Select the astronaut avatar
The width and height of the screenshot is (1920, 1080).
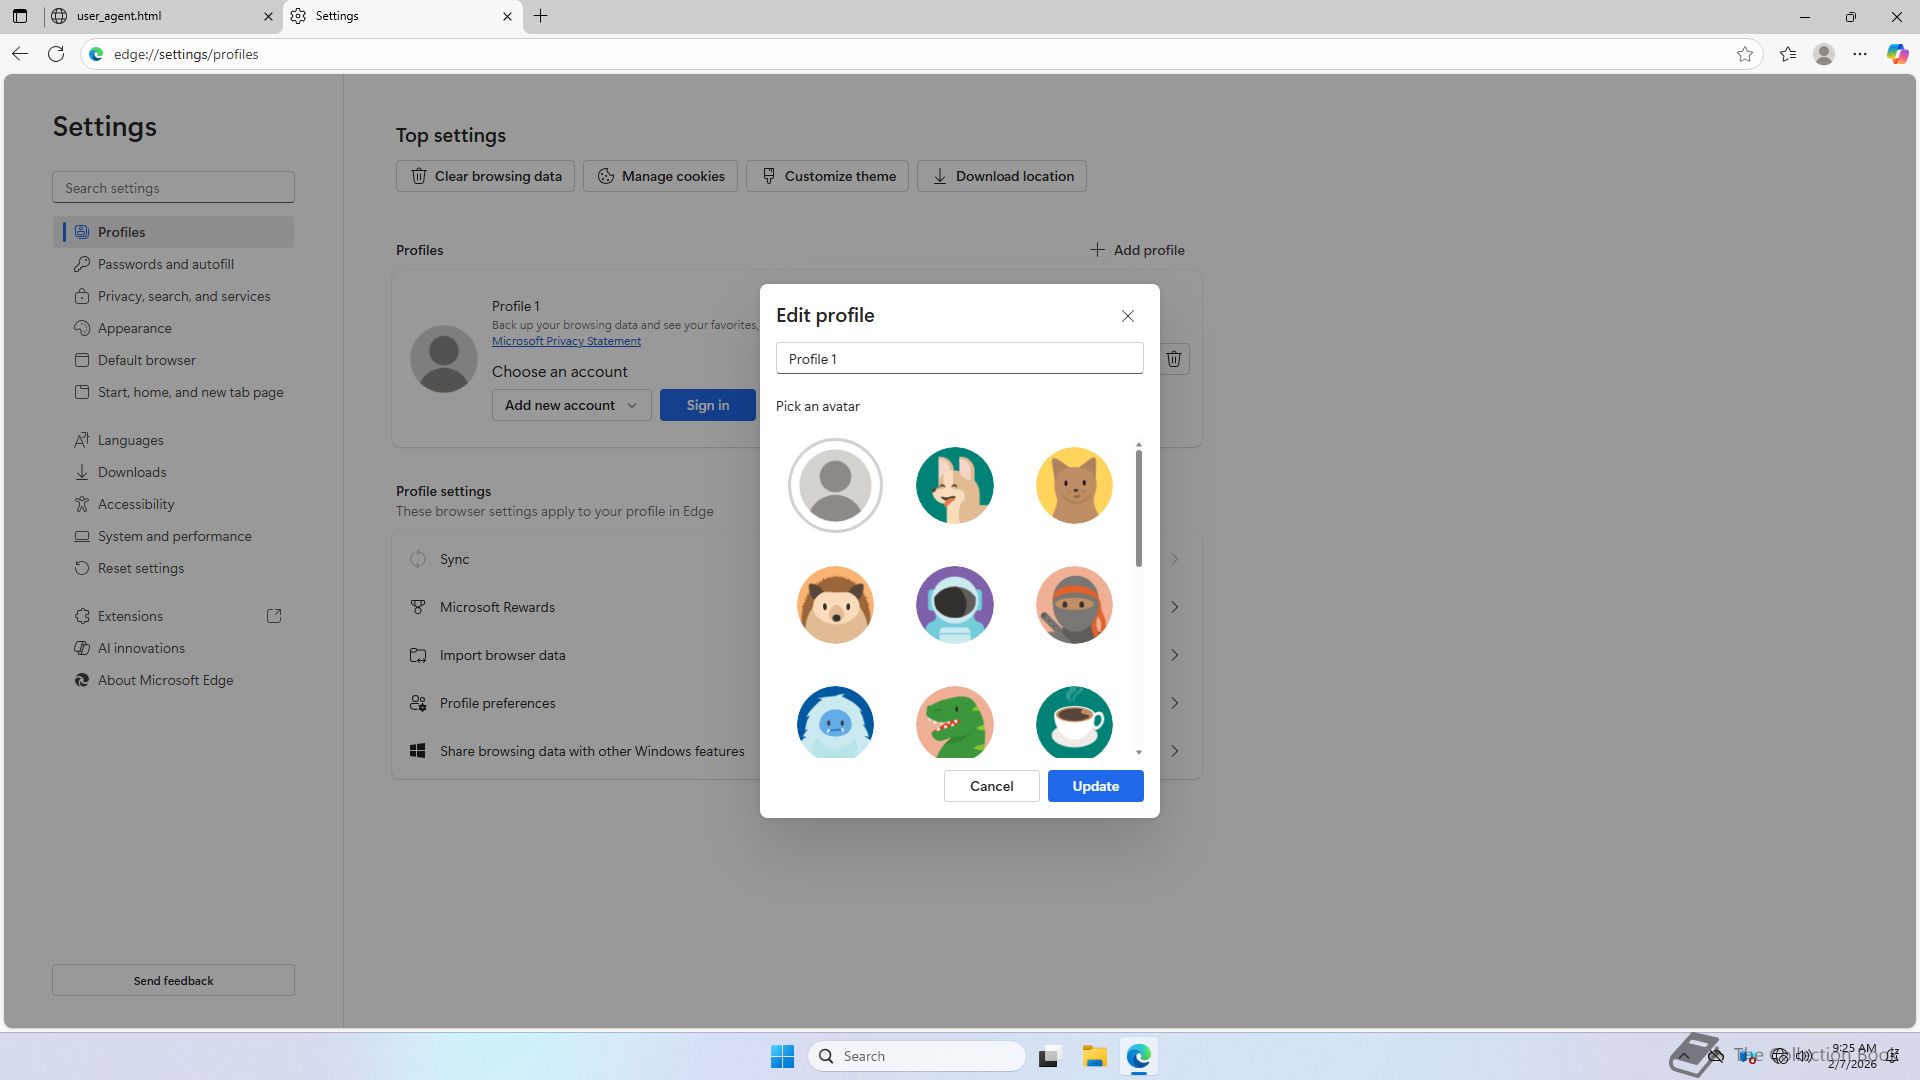pyautogui.click(x=954, y=605)
